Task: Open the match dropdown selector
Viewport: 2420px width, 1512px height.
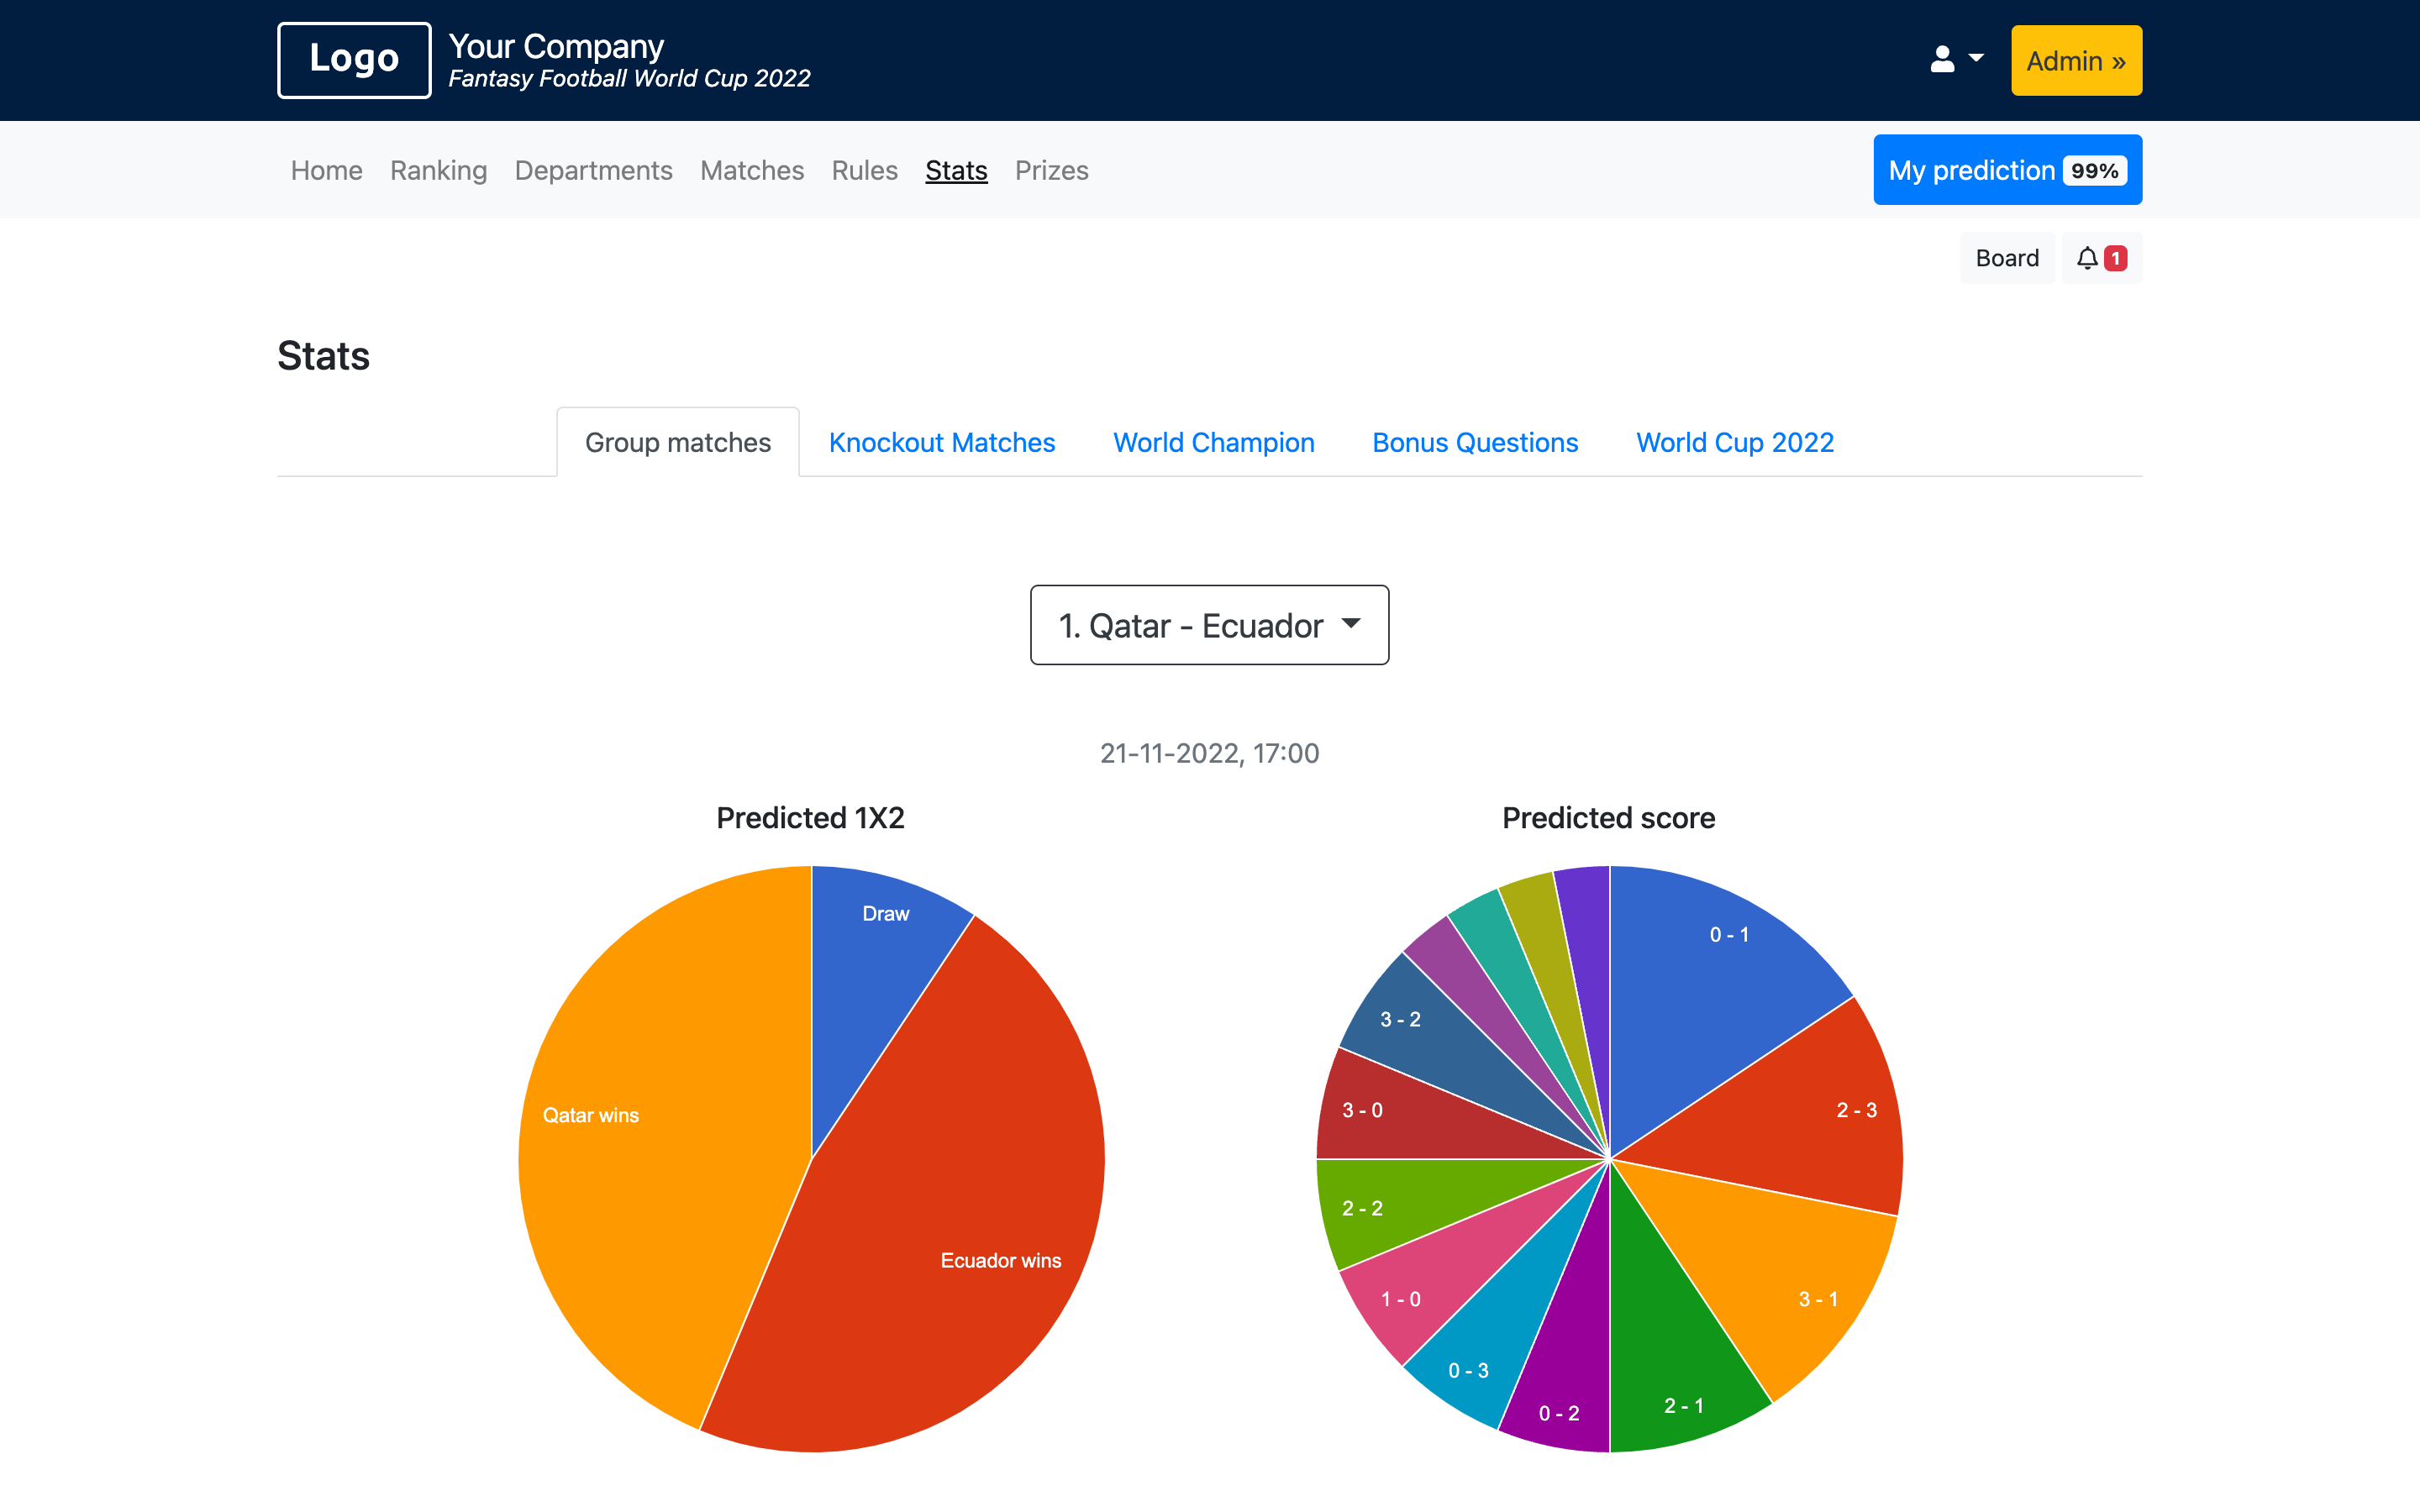Action: [1209, 623]
